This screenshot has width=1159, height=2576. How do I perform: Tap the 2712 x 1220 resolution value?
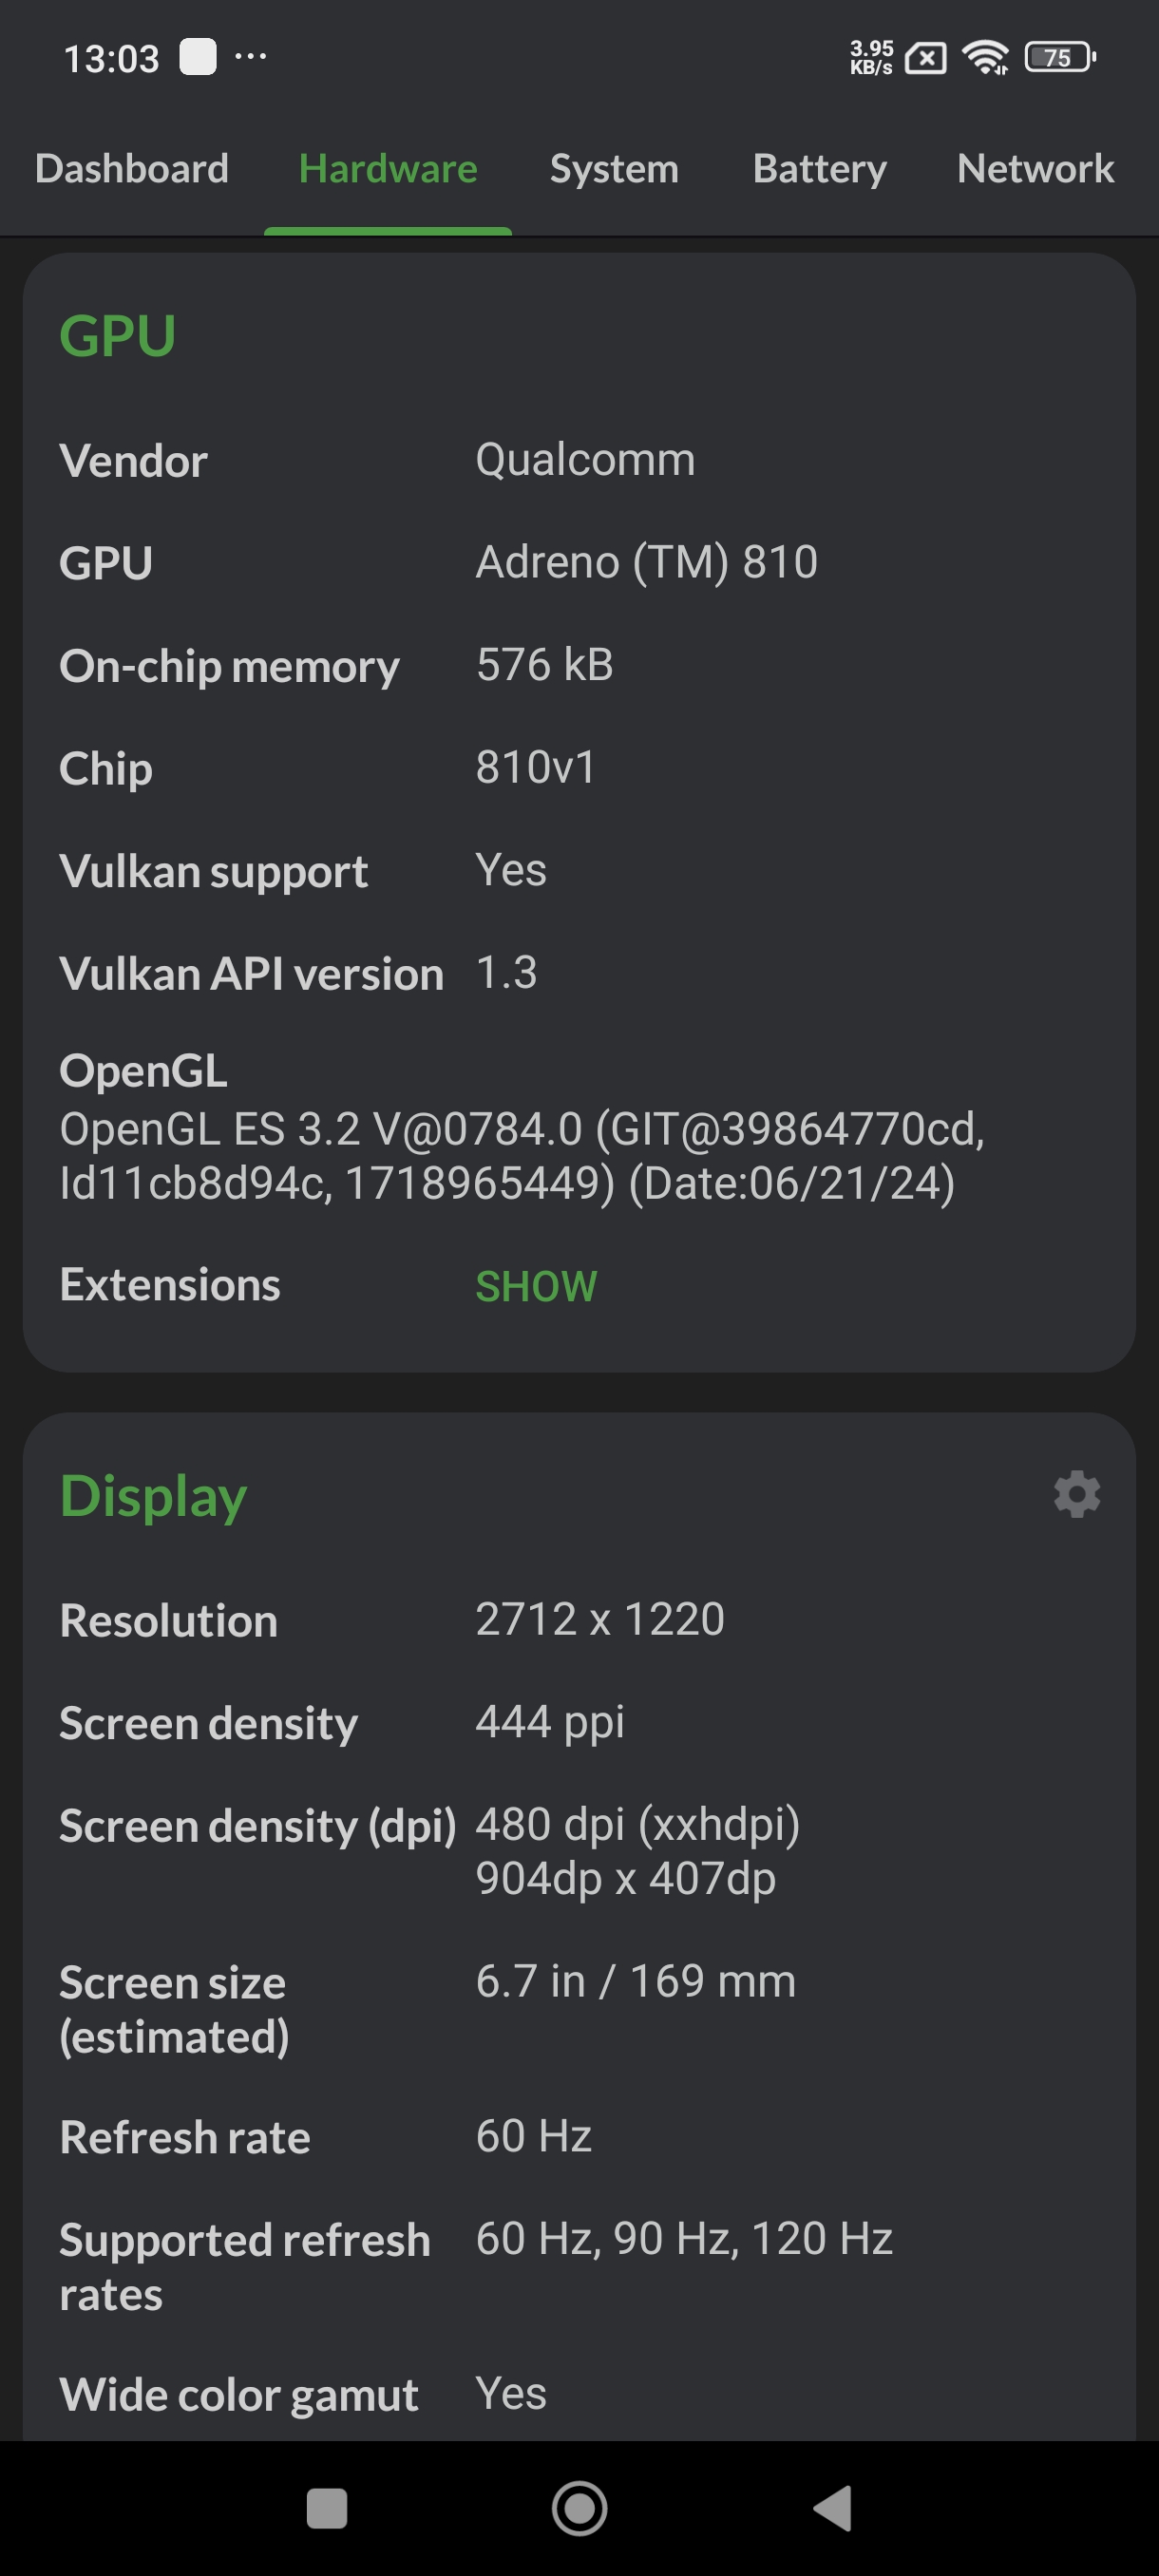(x=600, y=1619)
